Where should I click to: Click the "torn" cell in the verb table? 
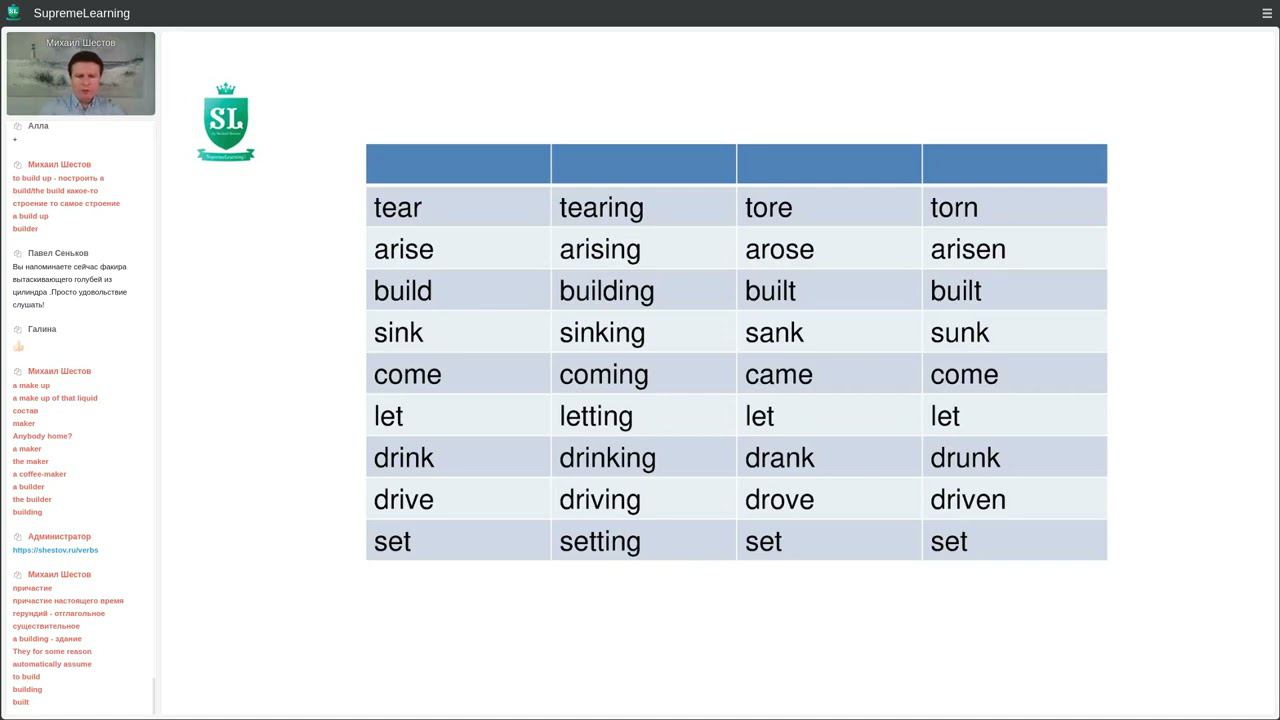coord(1014,208)
